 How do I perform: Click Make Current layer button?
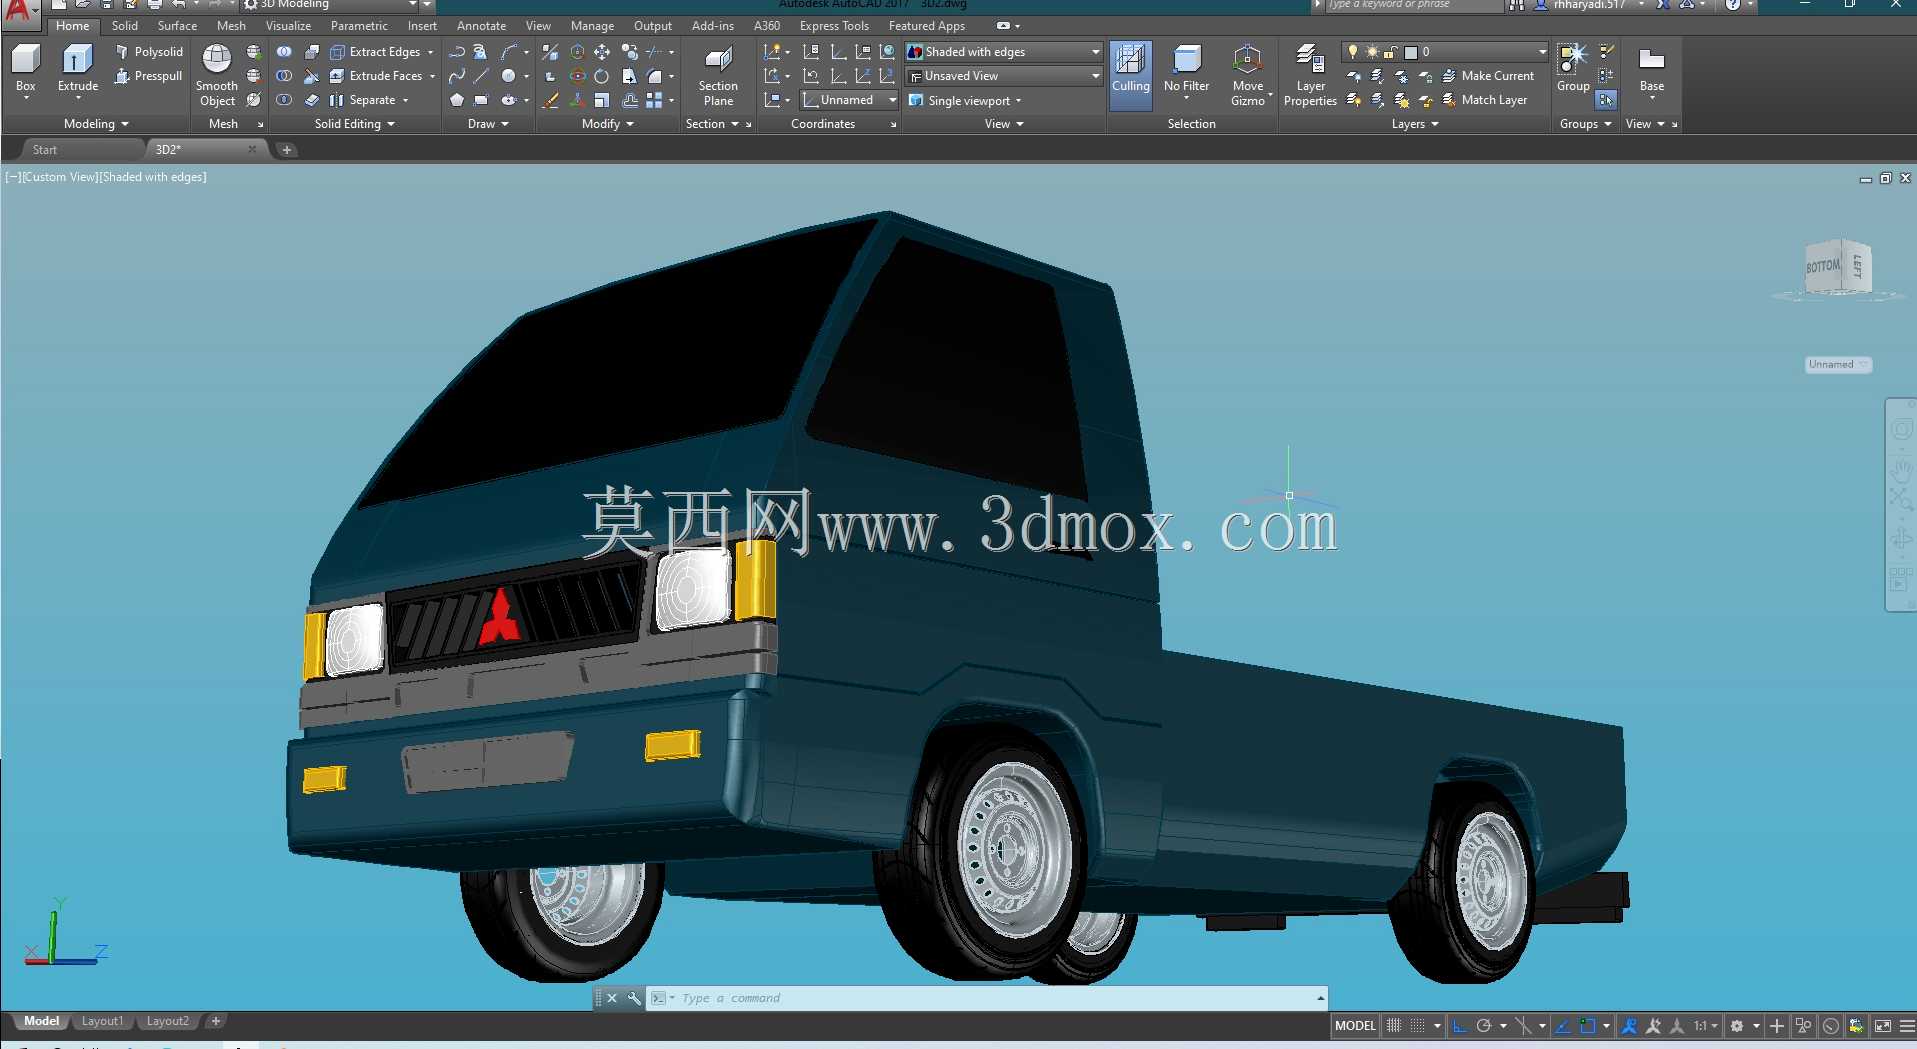1487,76
